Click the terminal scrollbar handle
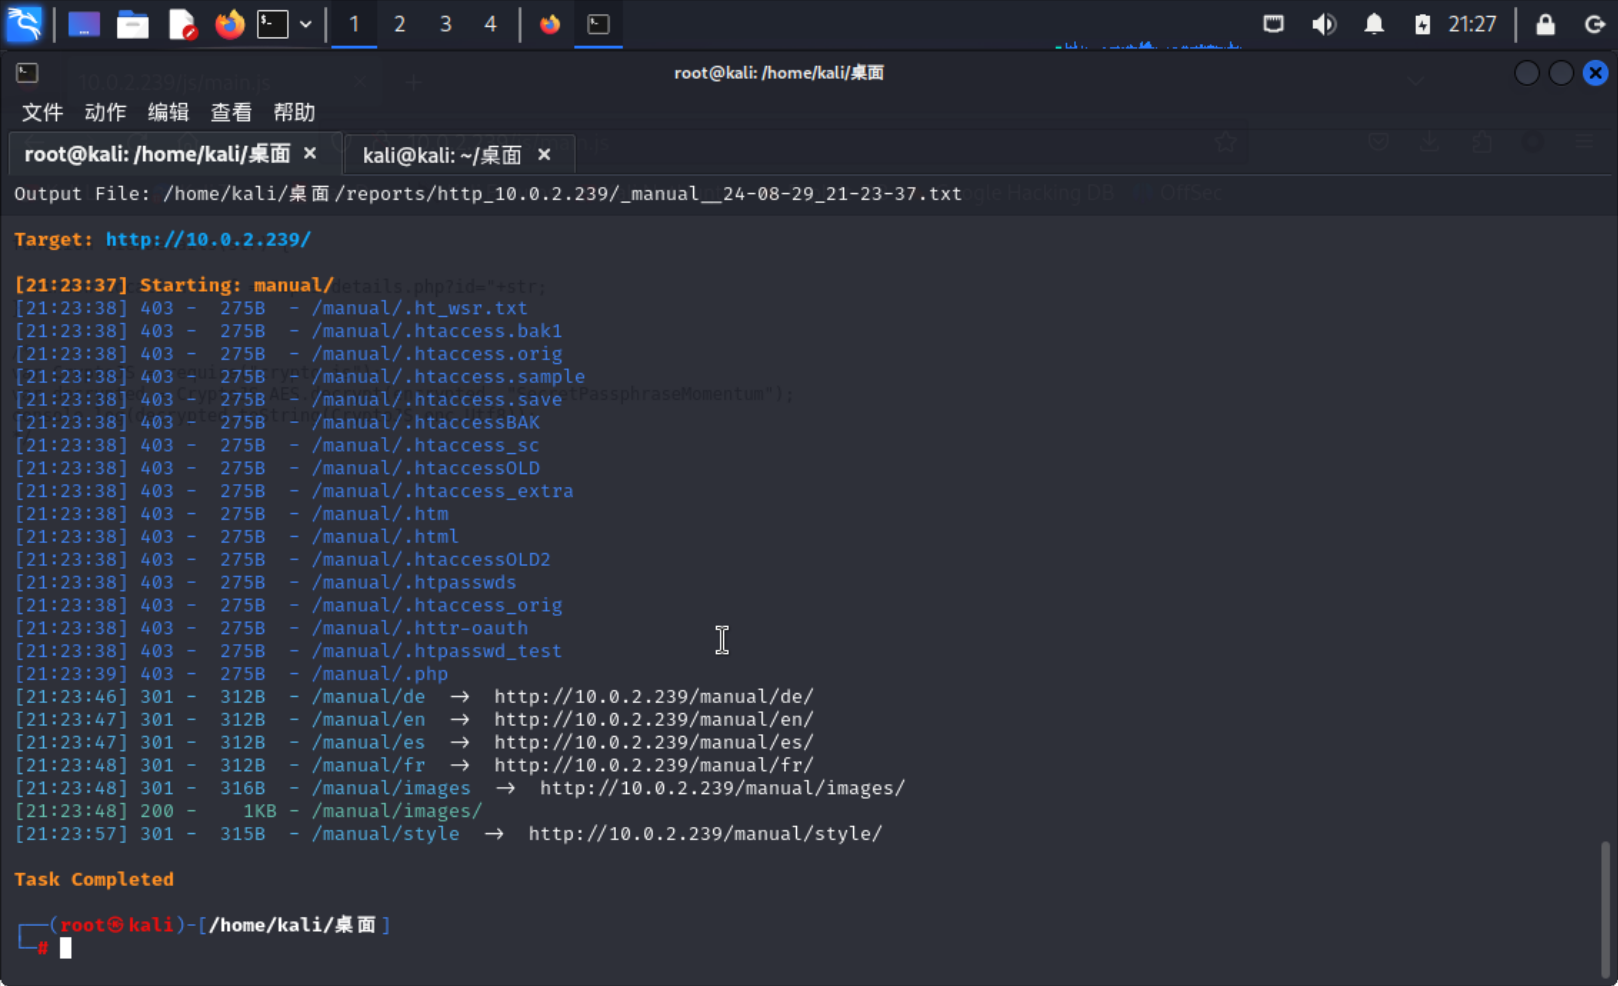Viewport: 1618px width, 986px height. [1605, 908]
